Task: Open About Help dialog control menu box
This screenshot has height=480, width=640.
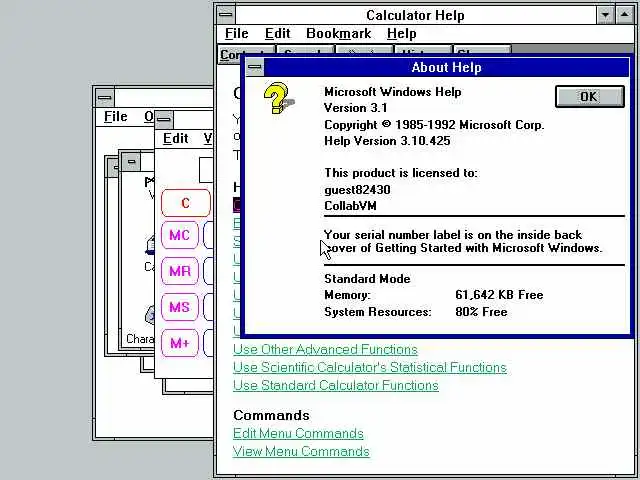Action: coord(255,67)
